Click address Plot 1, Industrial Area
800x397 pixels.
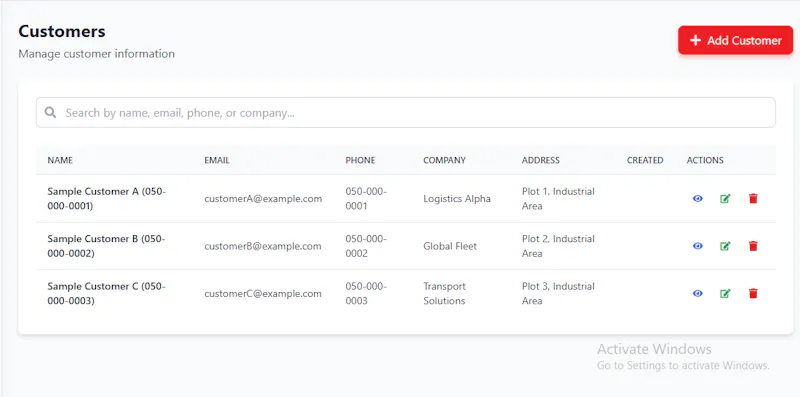558,198
